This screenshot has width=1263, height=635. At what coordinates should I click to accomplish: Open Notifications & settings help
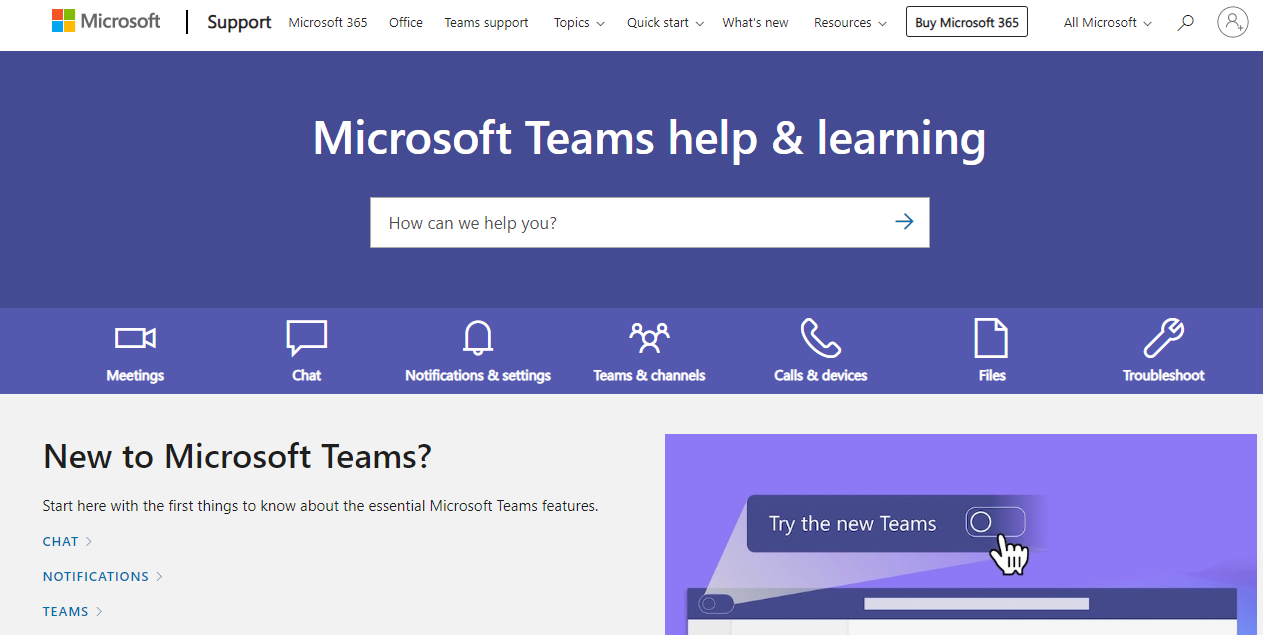pyautogui.click(x=477, y=350)
